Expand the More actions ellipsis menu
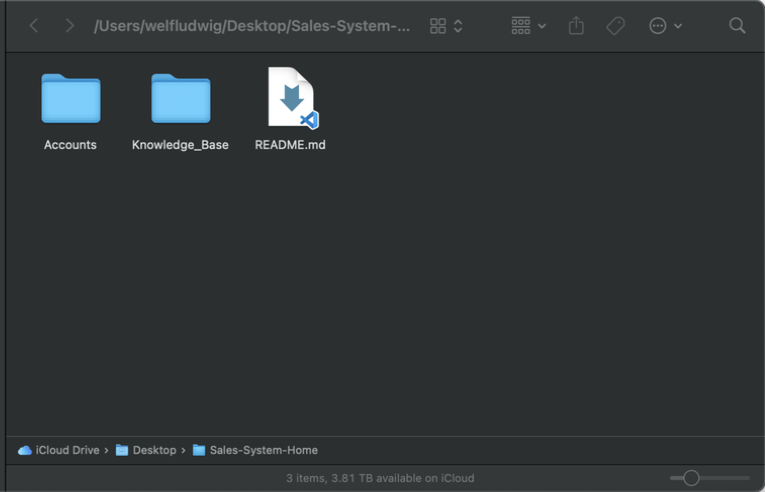Screen dimensions: 765x492 (665, 26)
